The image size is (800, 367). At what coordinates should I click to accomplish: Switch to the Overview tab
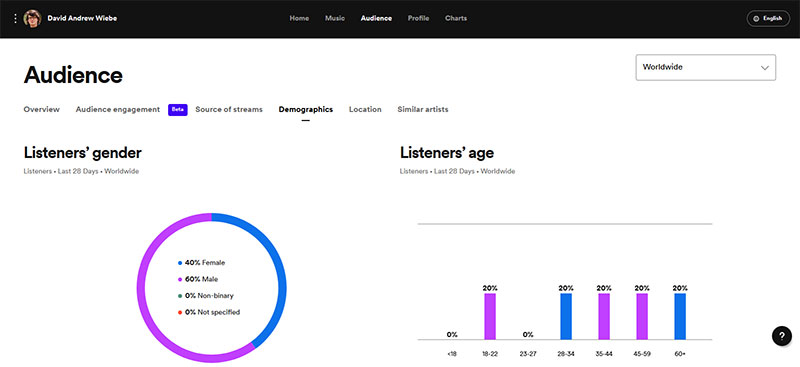[41, 109]
